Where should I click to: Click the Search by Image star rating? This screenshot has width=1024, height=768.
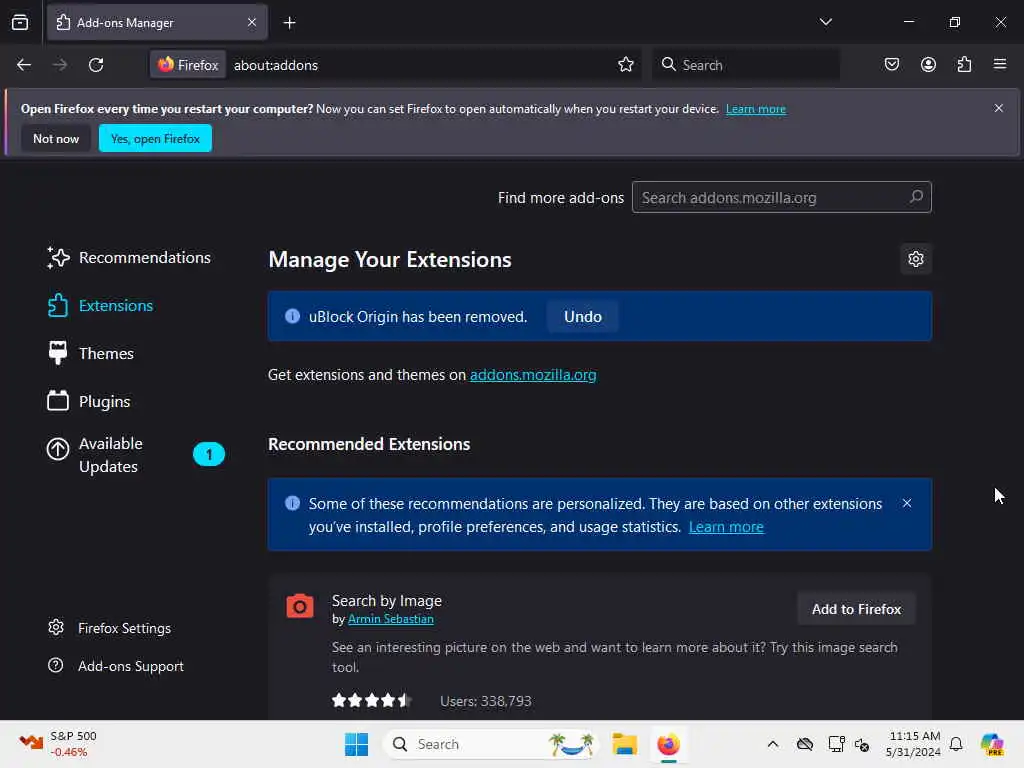371,701
